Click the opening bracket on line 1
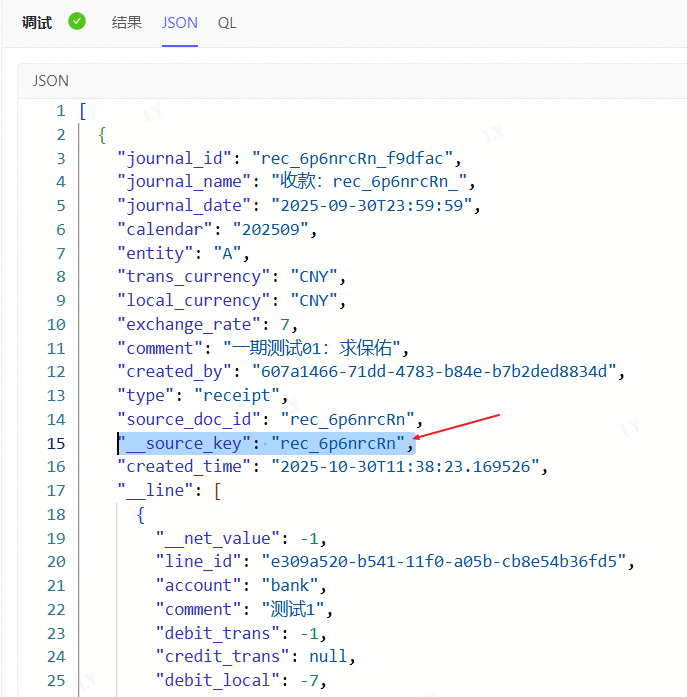Image resolution: width=687 pixels, height=697 pixels. point(83,111)
